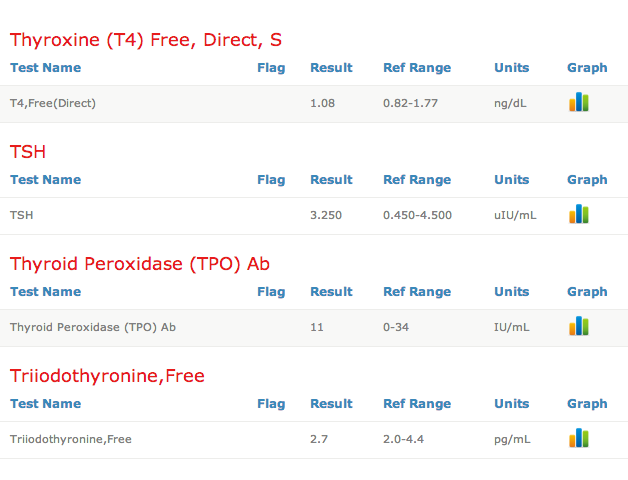
Task: Open the TSH row graph icon
Action: 578,214
